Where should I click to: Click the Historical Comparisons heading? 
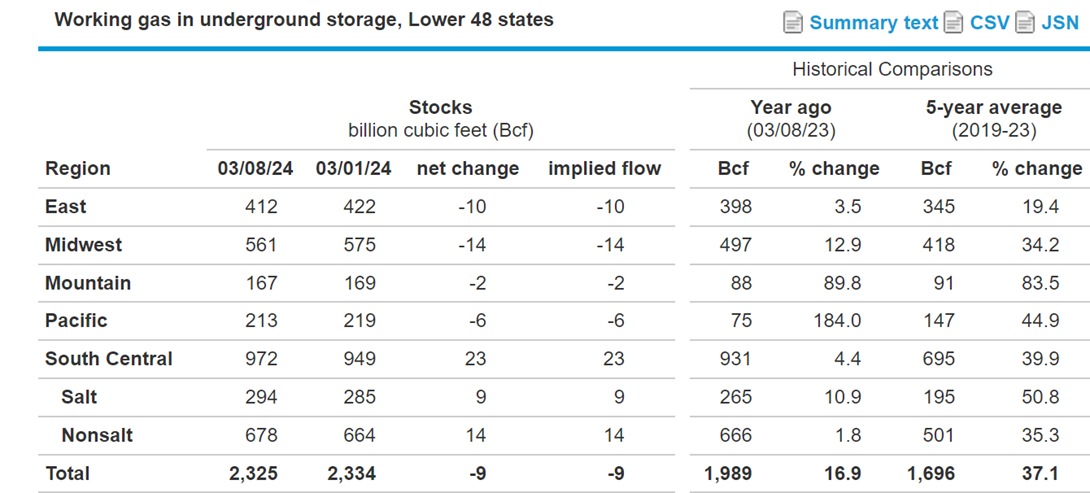893,70
